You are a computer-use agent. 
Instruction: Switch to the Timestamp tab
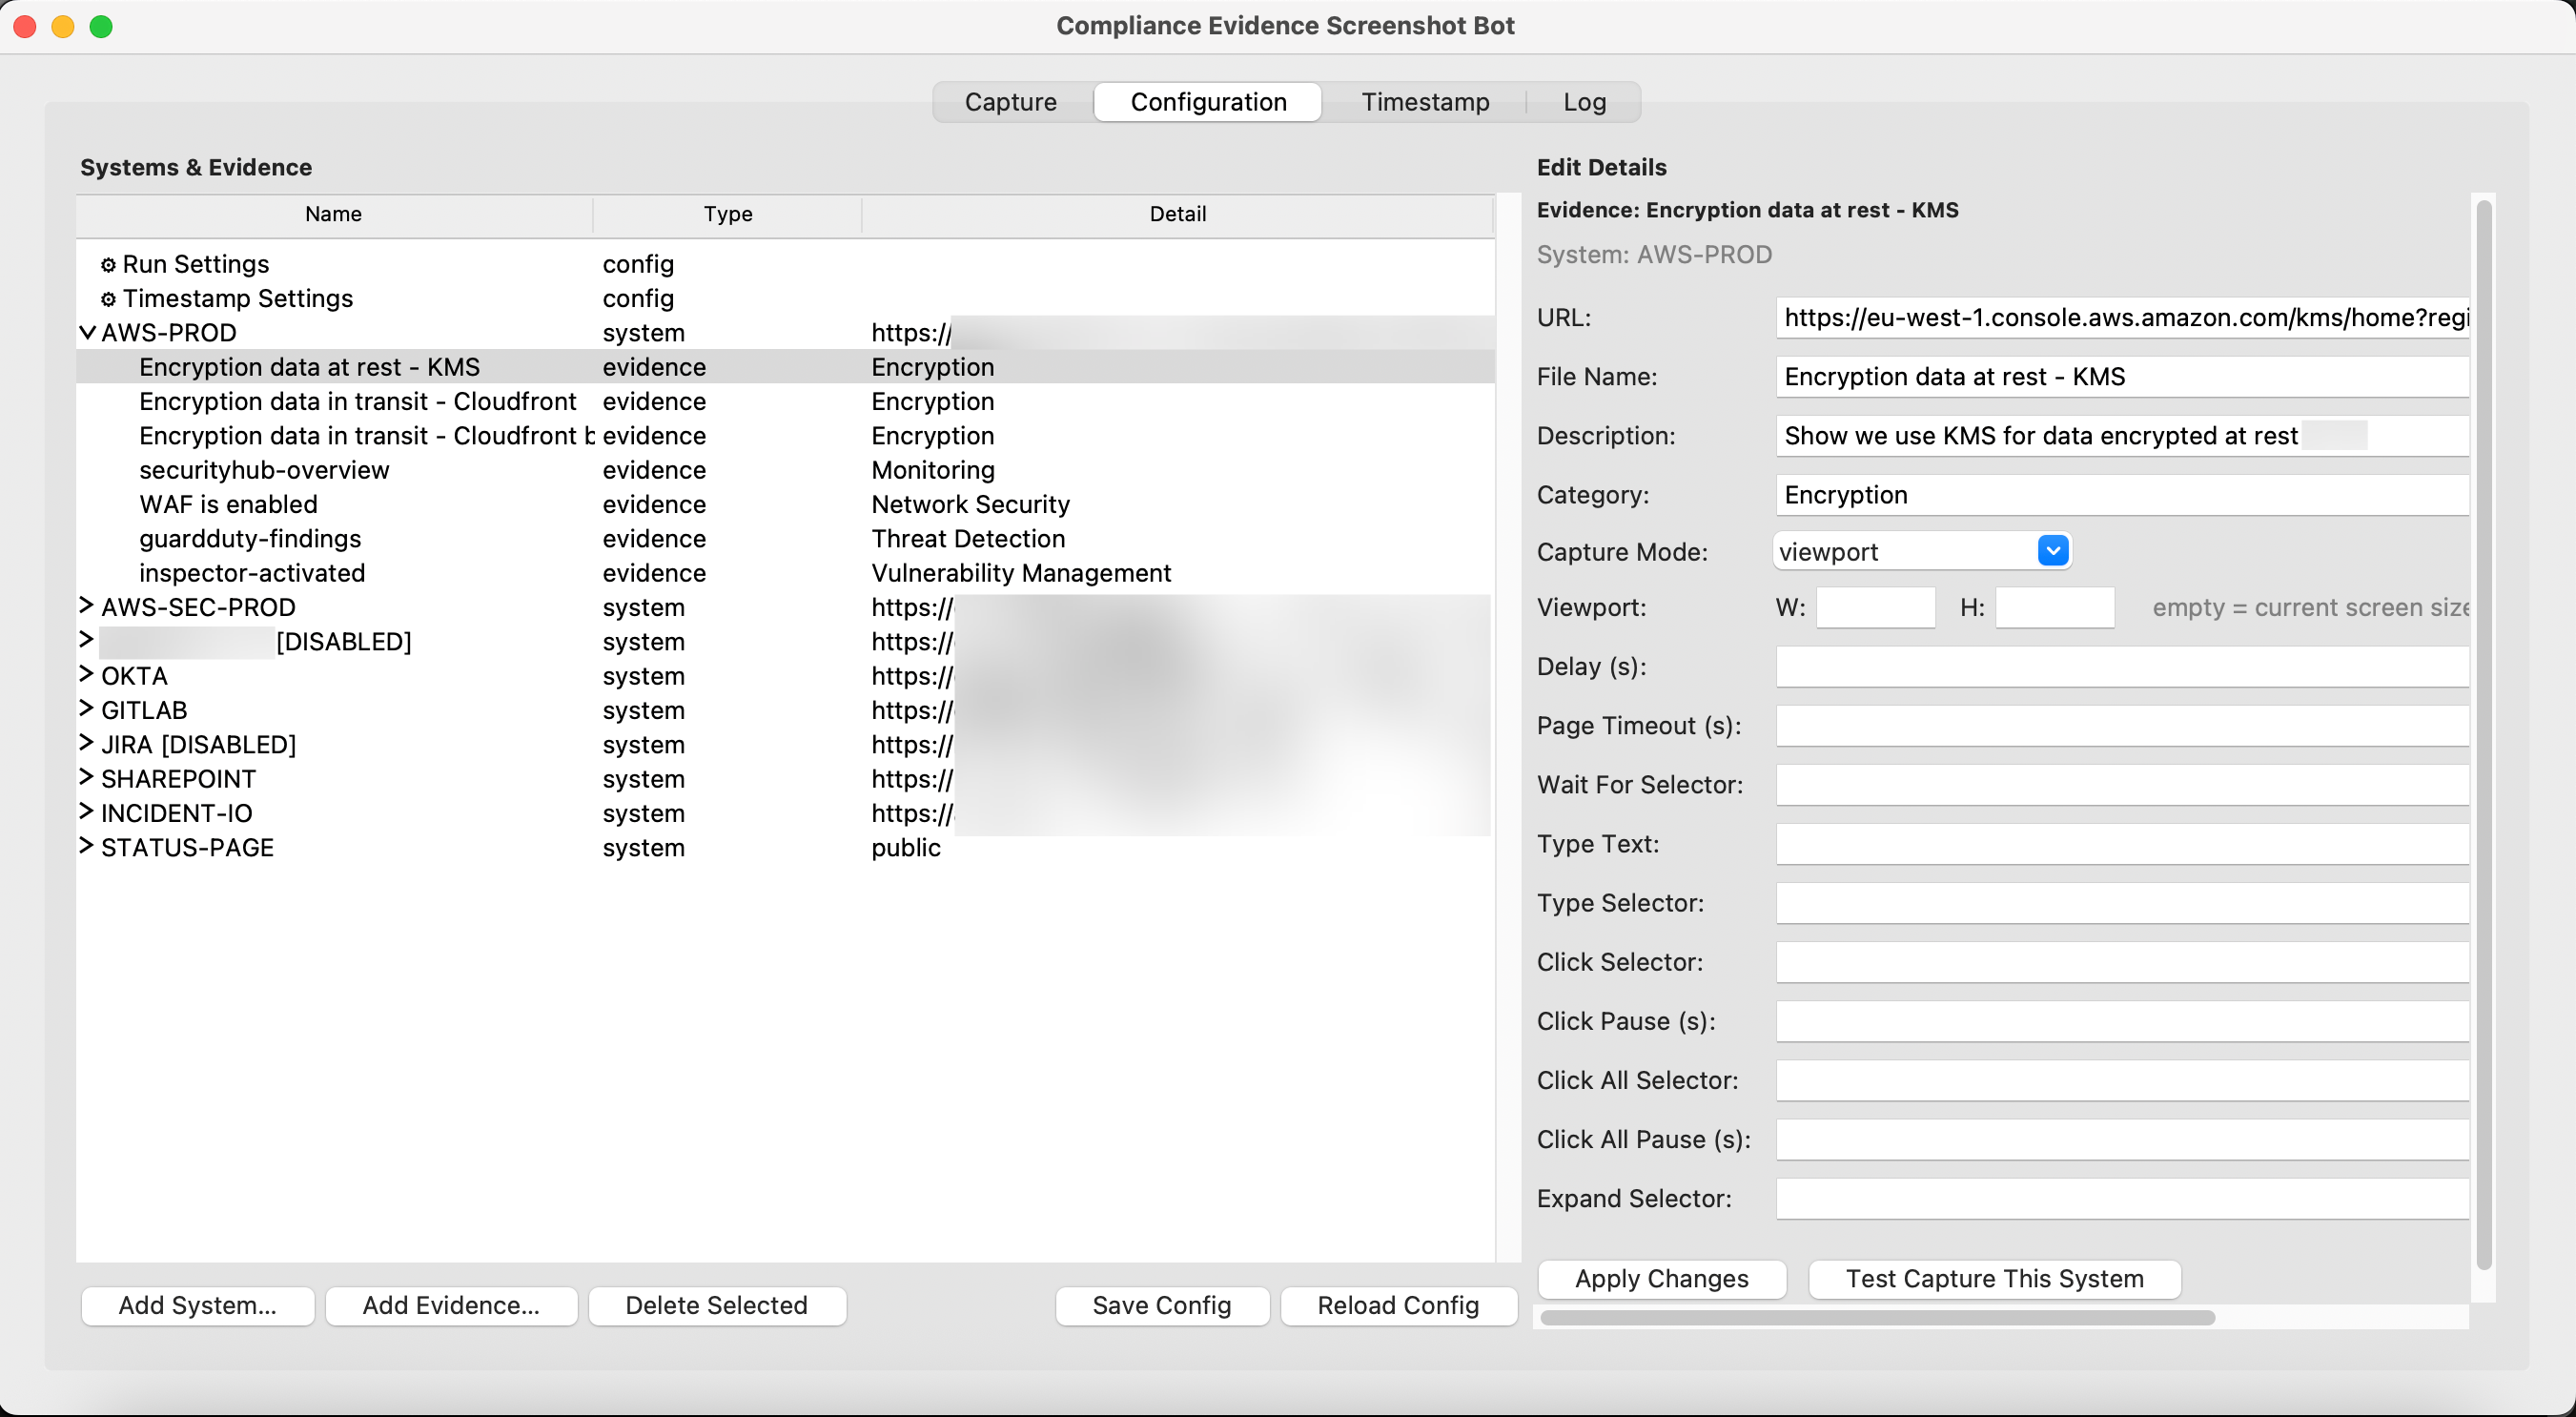[x=1425, y=101]
